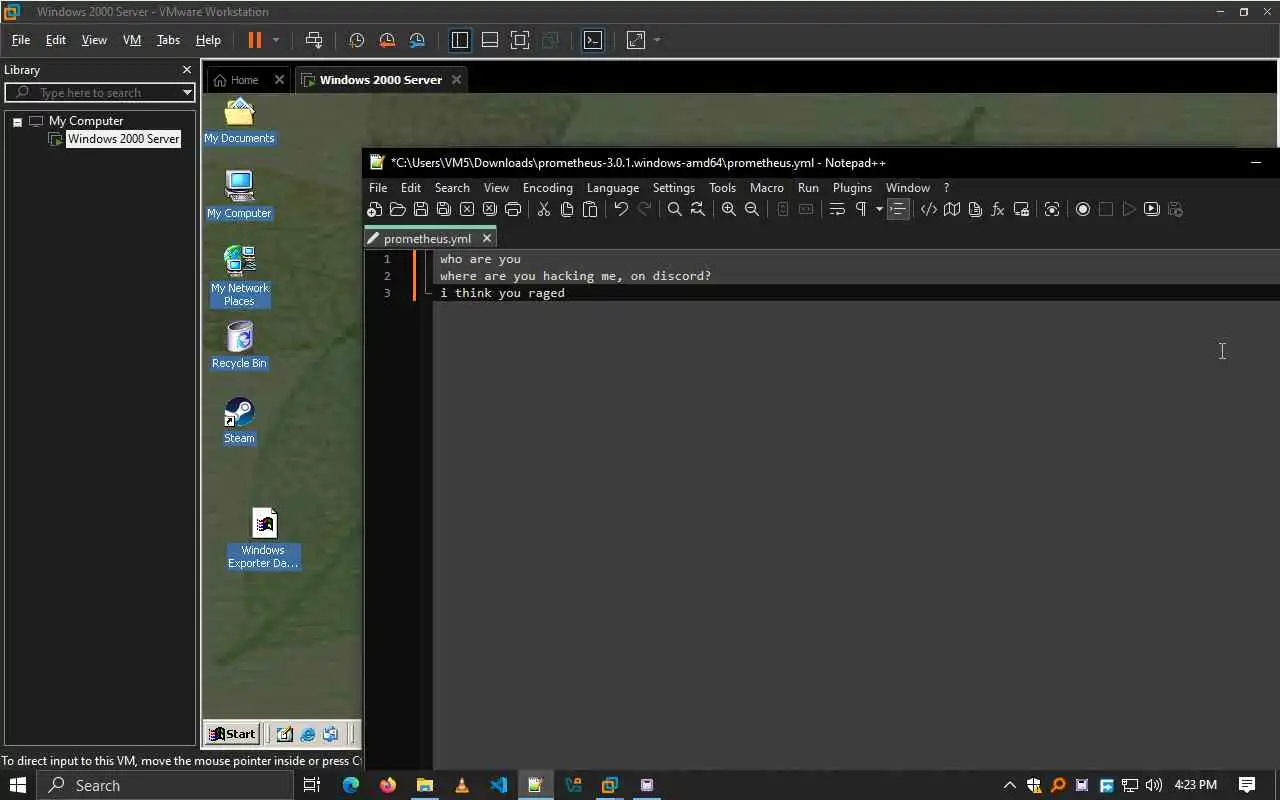Click VMware Send Ctrl+Alt+Del icon
The height and width of the screenshot is (800, 1280).
coord(314,40)
